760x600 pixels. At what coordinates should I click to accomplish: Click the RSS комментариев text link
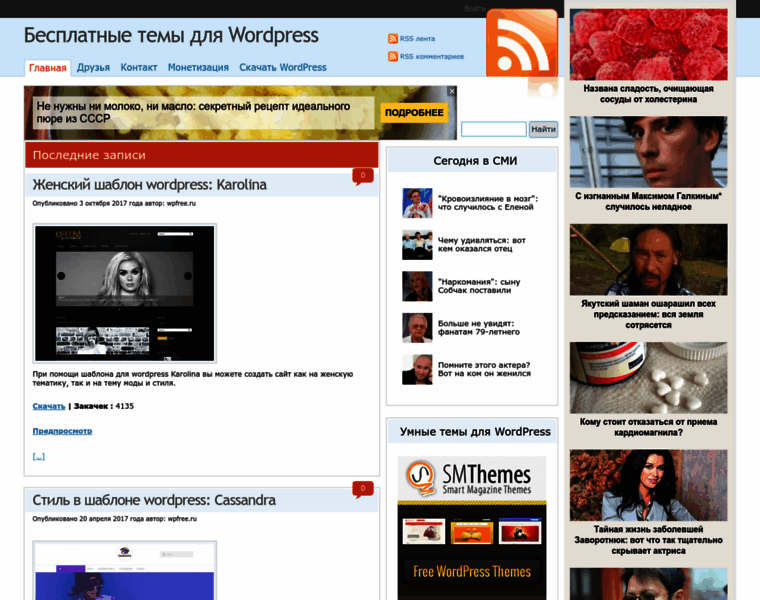[432, 57]
